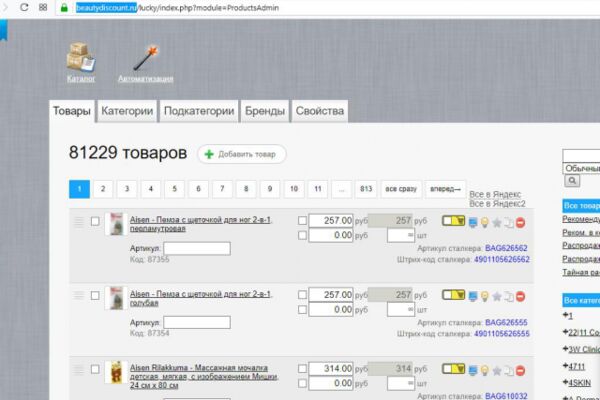Grab the drag handle of Rilakkuma row
This screenshot has width=600, height=400.
pos(78,369)
